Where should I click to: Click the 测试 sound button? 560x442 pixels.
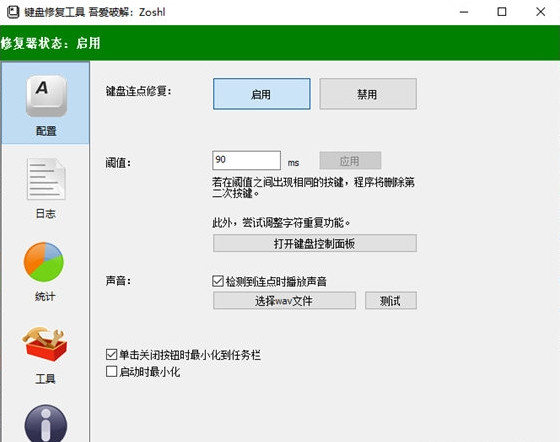coord(391,301)
